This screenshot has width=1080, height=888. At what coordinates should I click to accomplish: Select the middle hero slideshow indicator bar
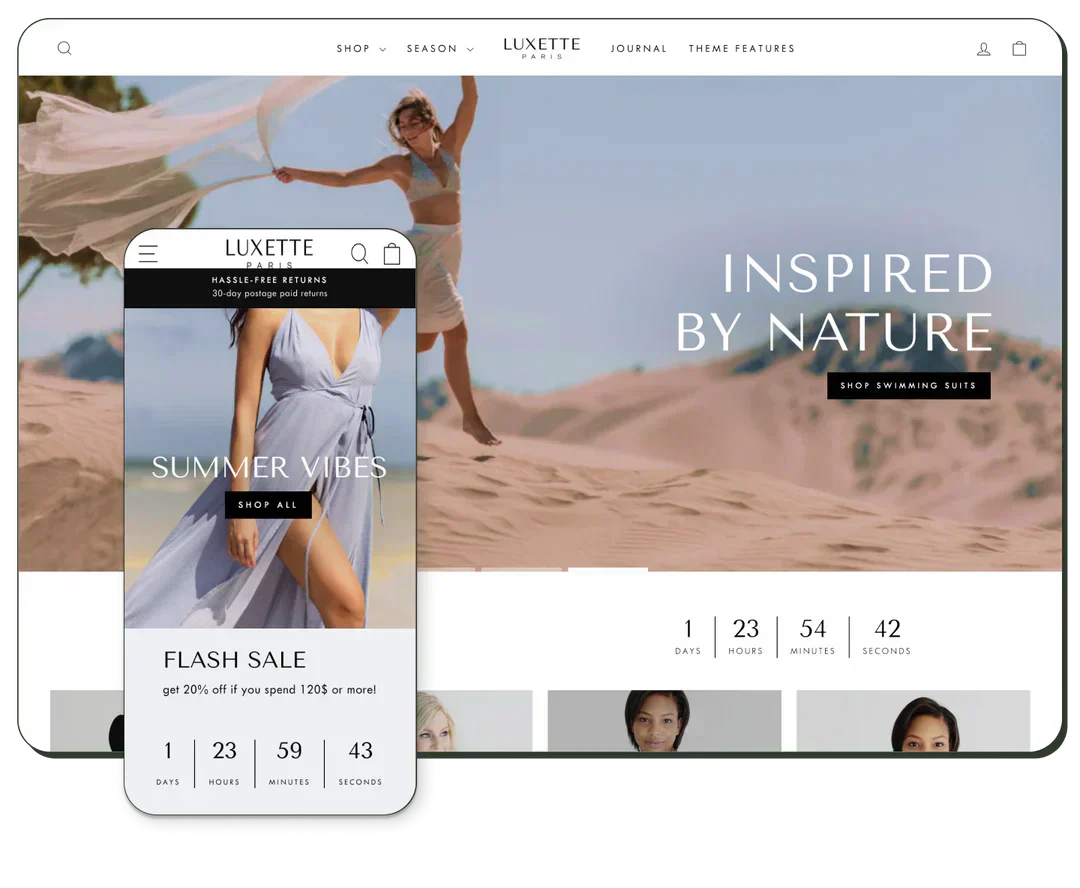click(521, 569)
